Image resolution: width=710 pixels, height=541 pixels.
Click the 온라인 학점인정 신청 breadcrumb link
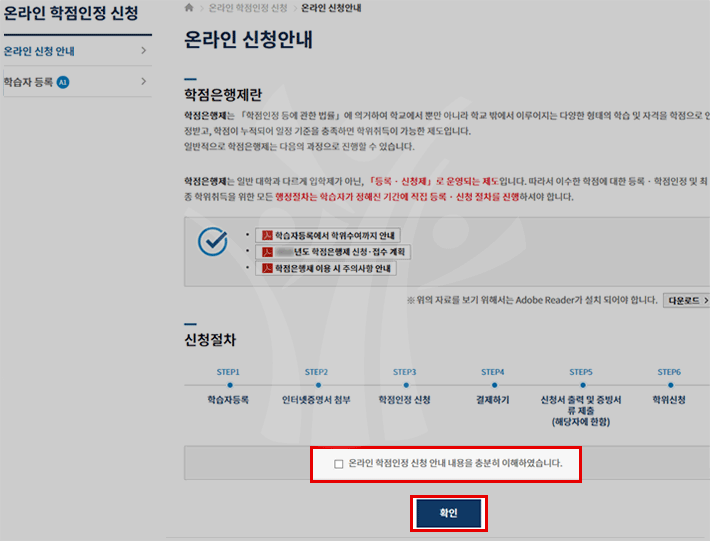pos(247,8)
